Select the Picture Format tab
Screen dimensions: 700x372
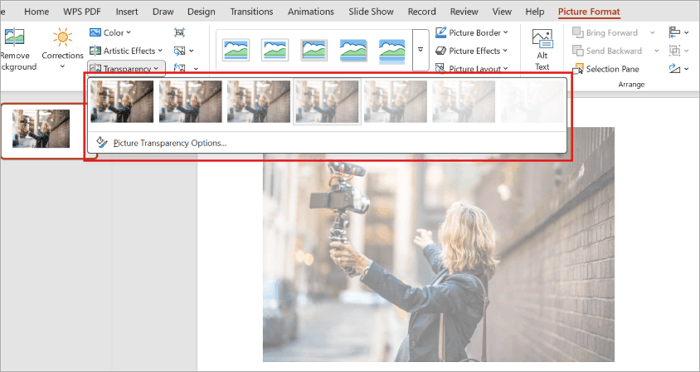[589, 12]
